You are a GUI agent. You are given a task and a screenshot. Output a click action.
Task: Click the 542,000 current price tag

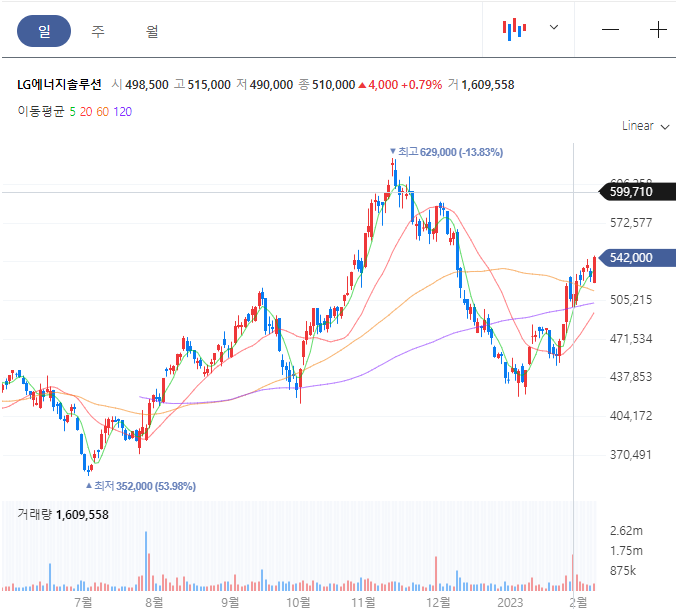click(x=637, y=258)
